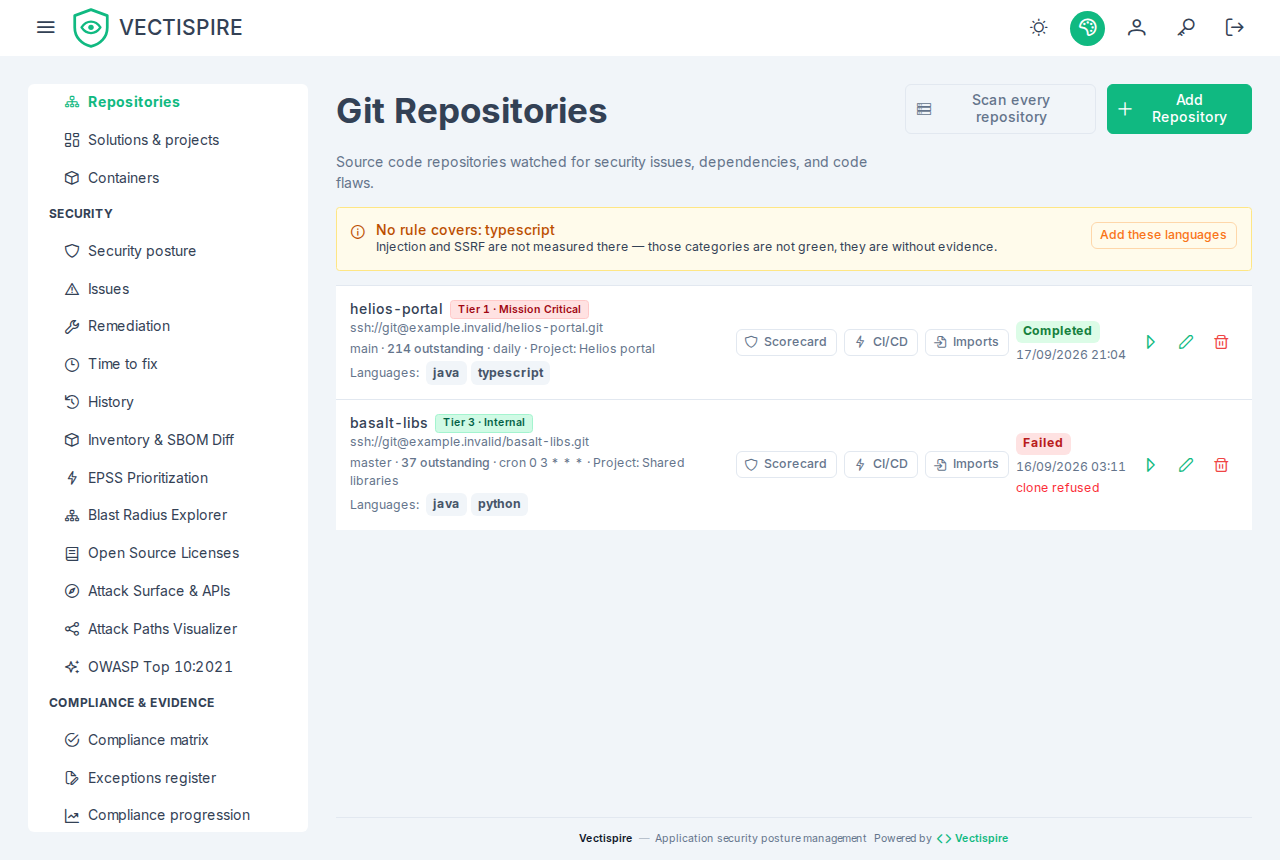Open Scorecard for helios-portal
Viewport: 1280px width, 860px height.
(x=786, y=342)
